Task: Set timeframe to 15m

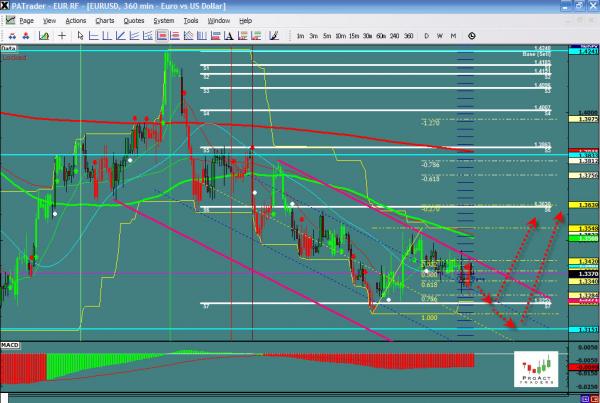Action: [354, 35]
